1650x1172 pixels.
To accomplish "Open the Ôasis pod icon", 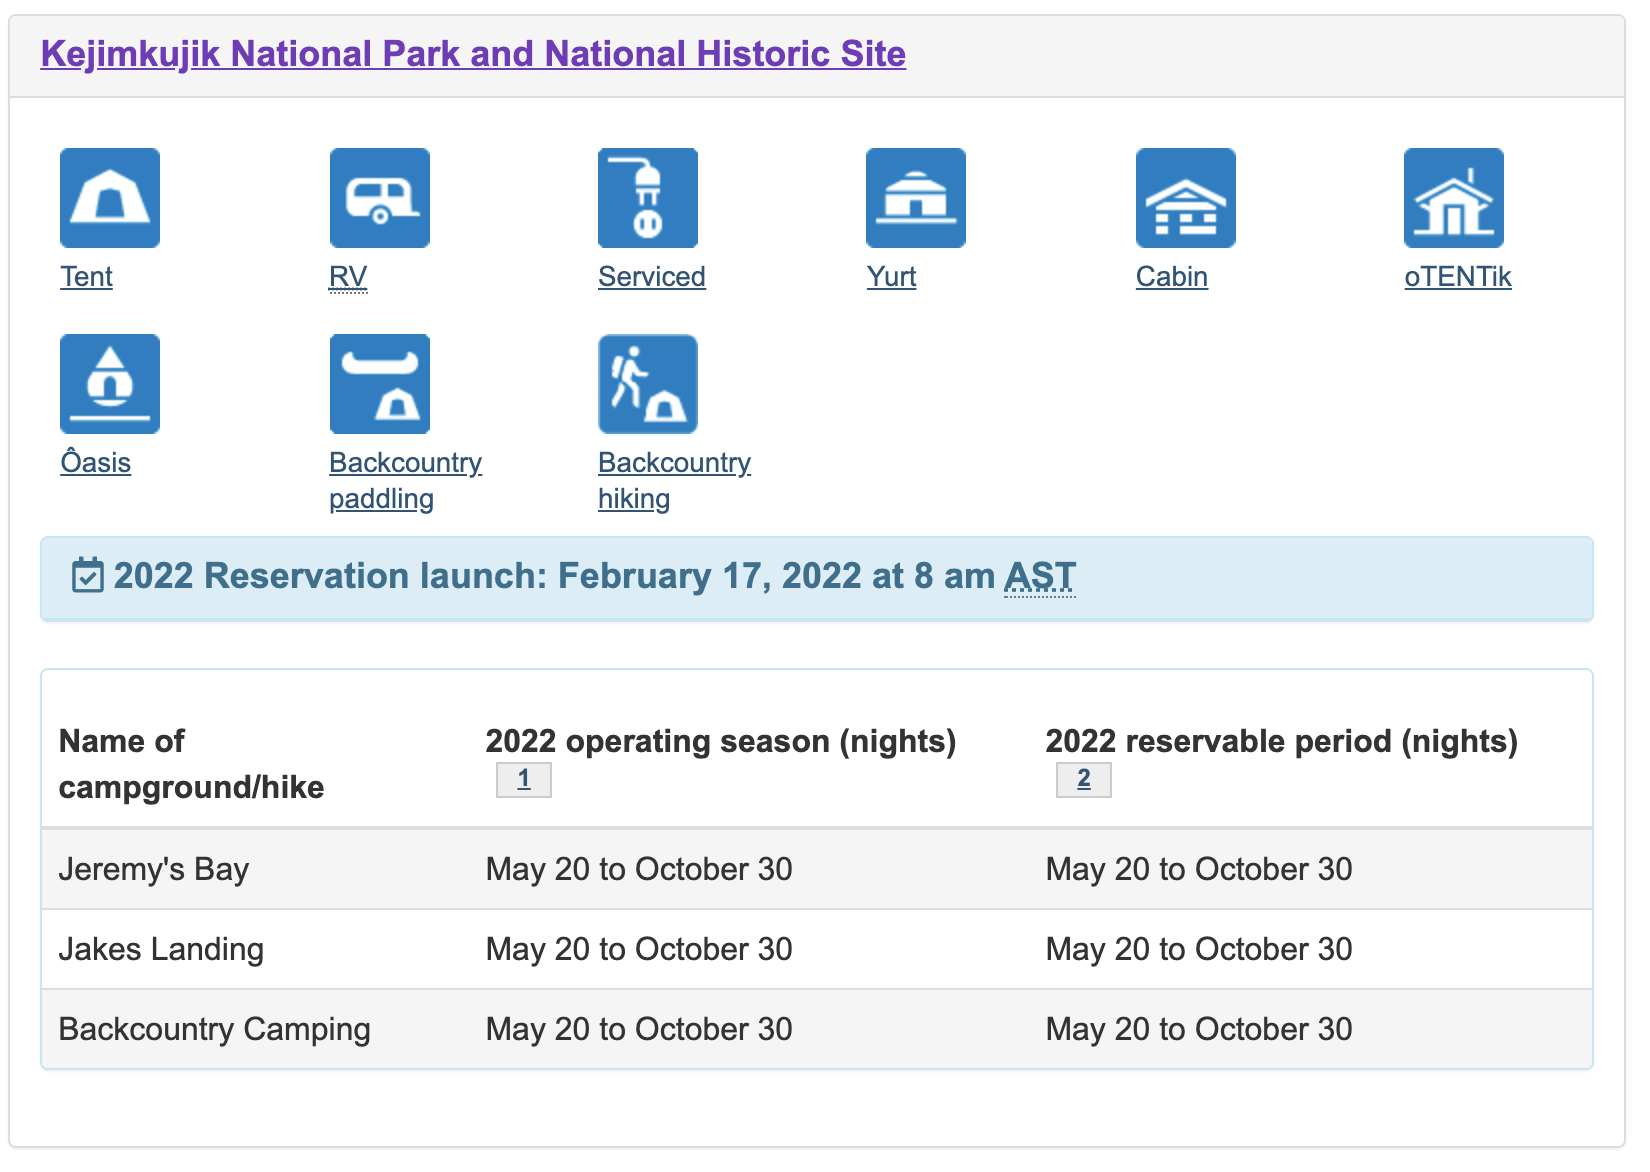I will 110,384.
